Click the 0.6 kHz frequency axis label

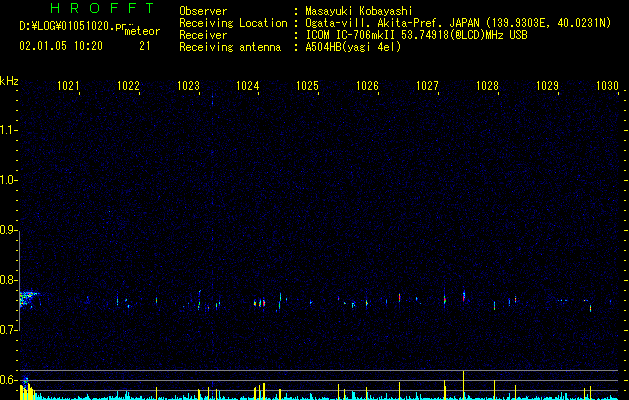coord(9,380)
